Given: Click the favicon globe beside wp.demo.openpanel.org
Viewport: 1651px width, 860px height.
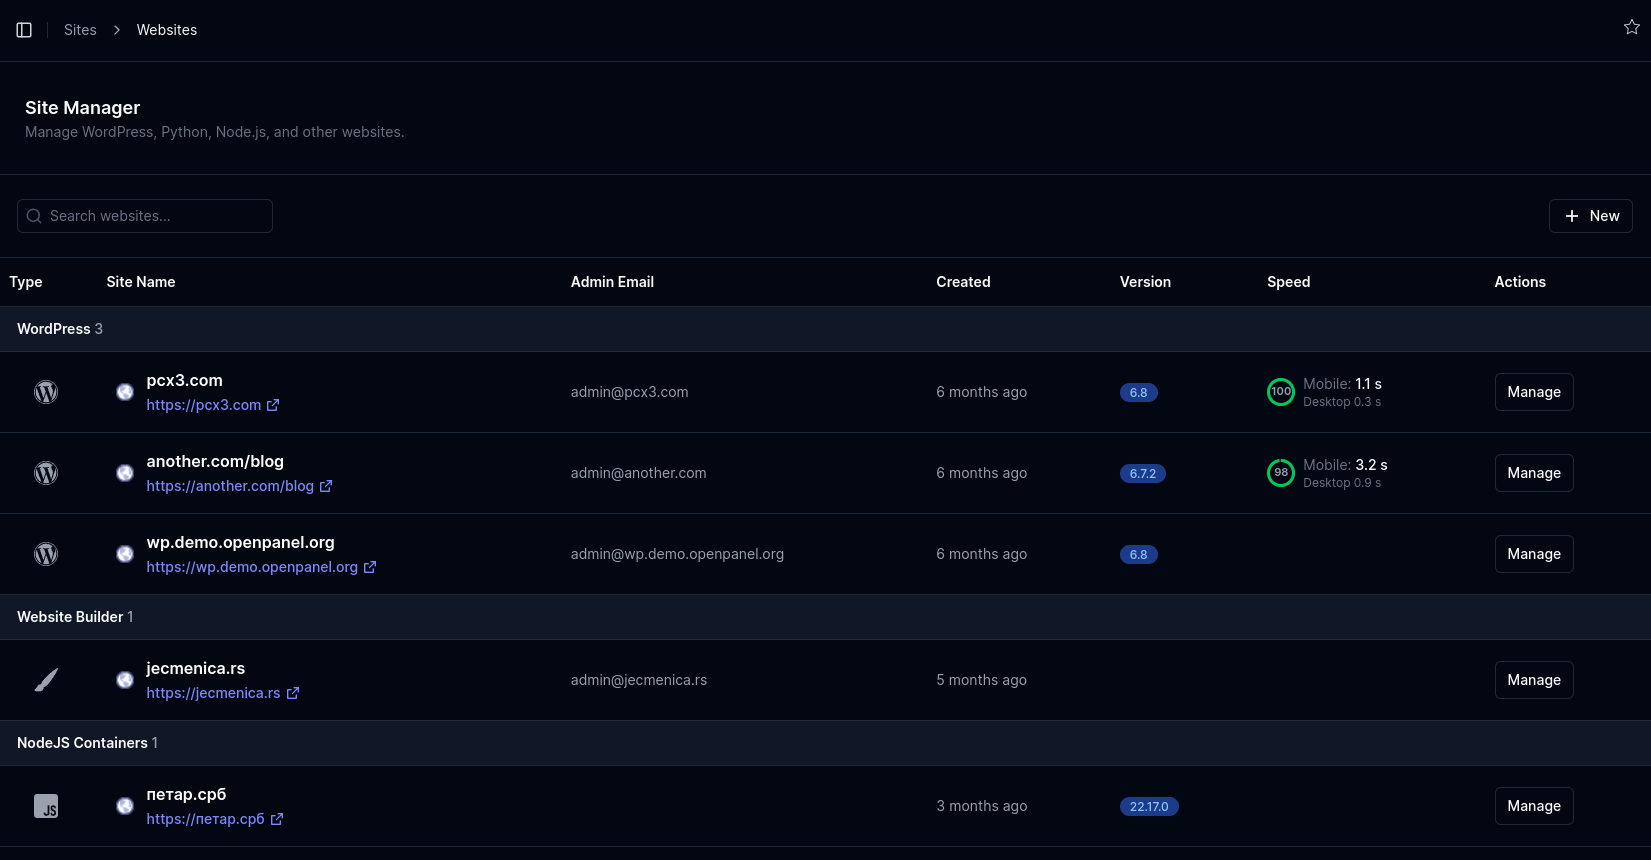Looking at the screenshot, I should point(125,554).
